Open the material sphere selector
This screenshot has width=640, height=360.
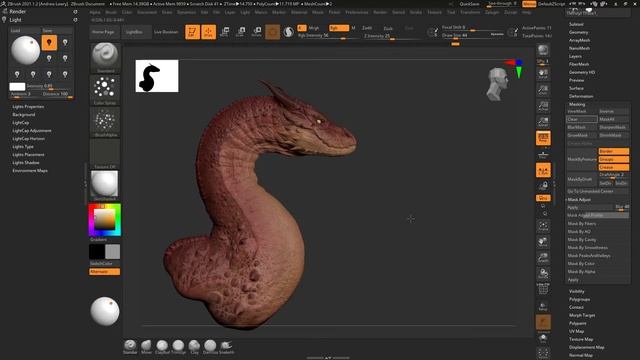pos(105,186)
